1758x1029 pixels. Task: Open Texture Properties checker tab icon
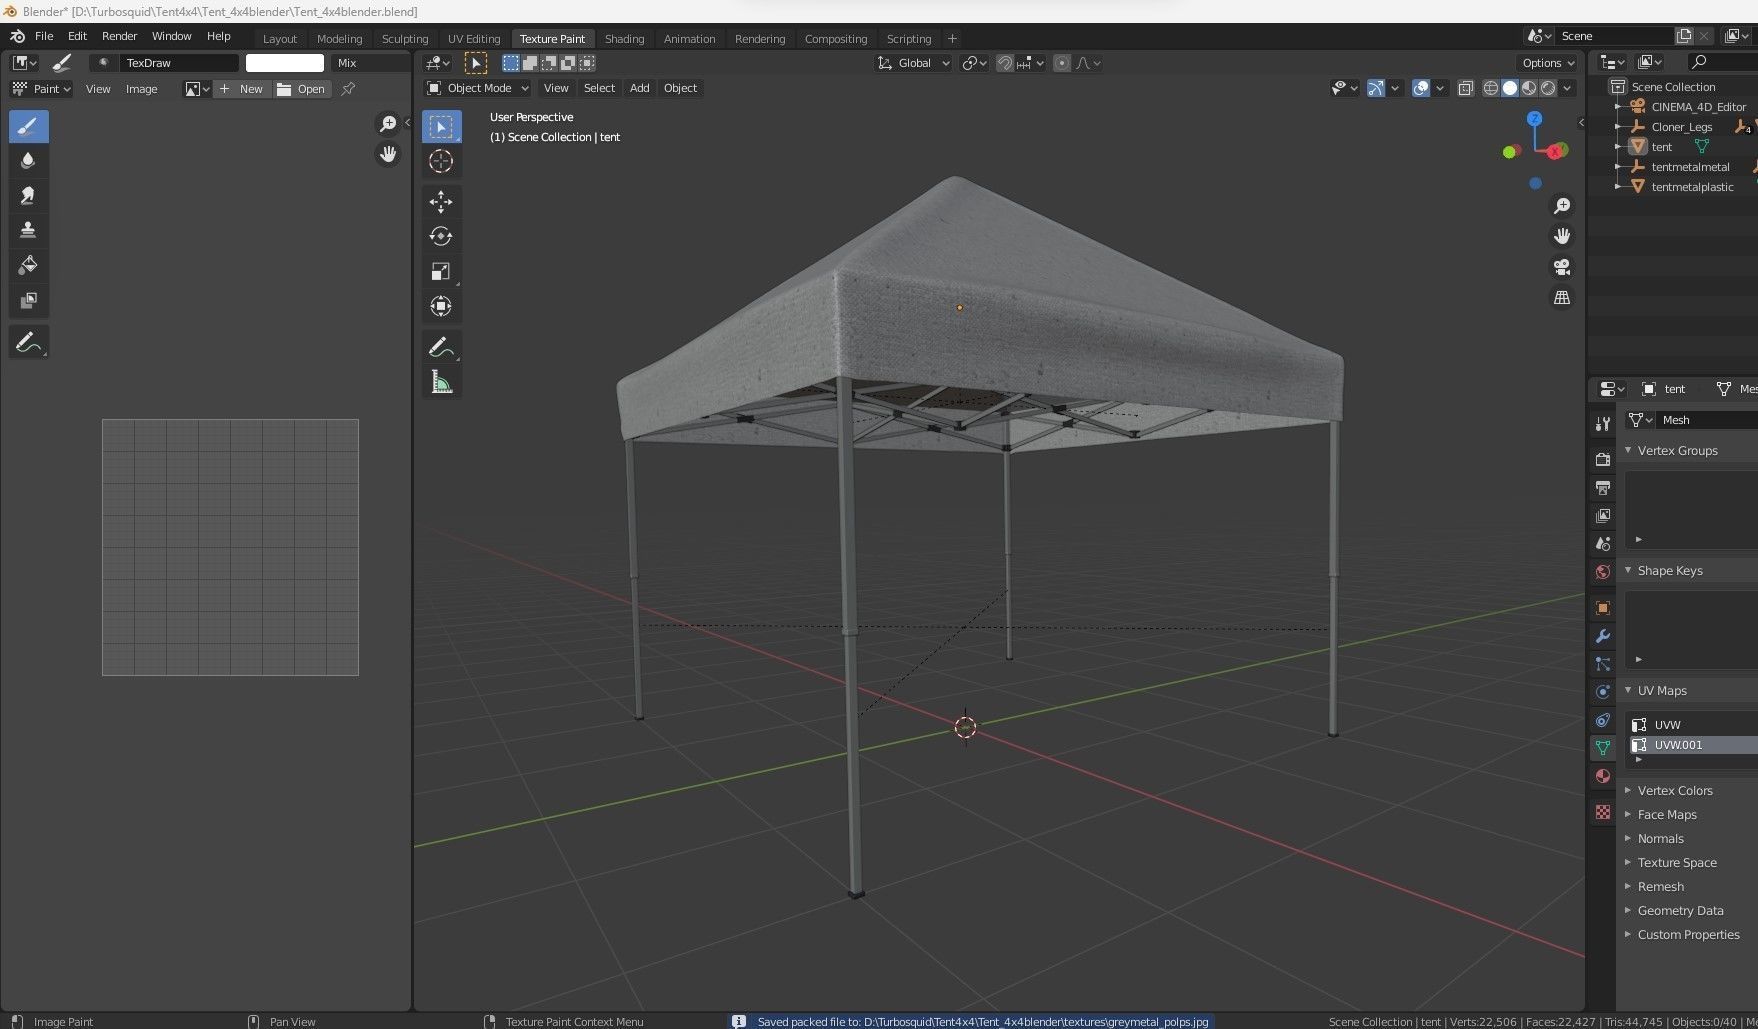pos(1603,812)
